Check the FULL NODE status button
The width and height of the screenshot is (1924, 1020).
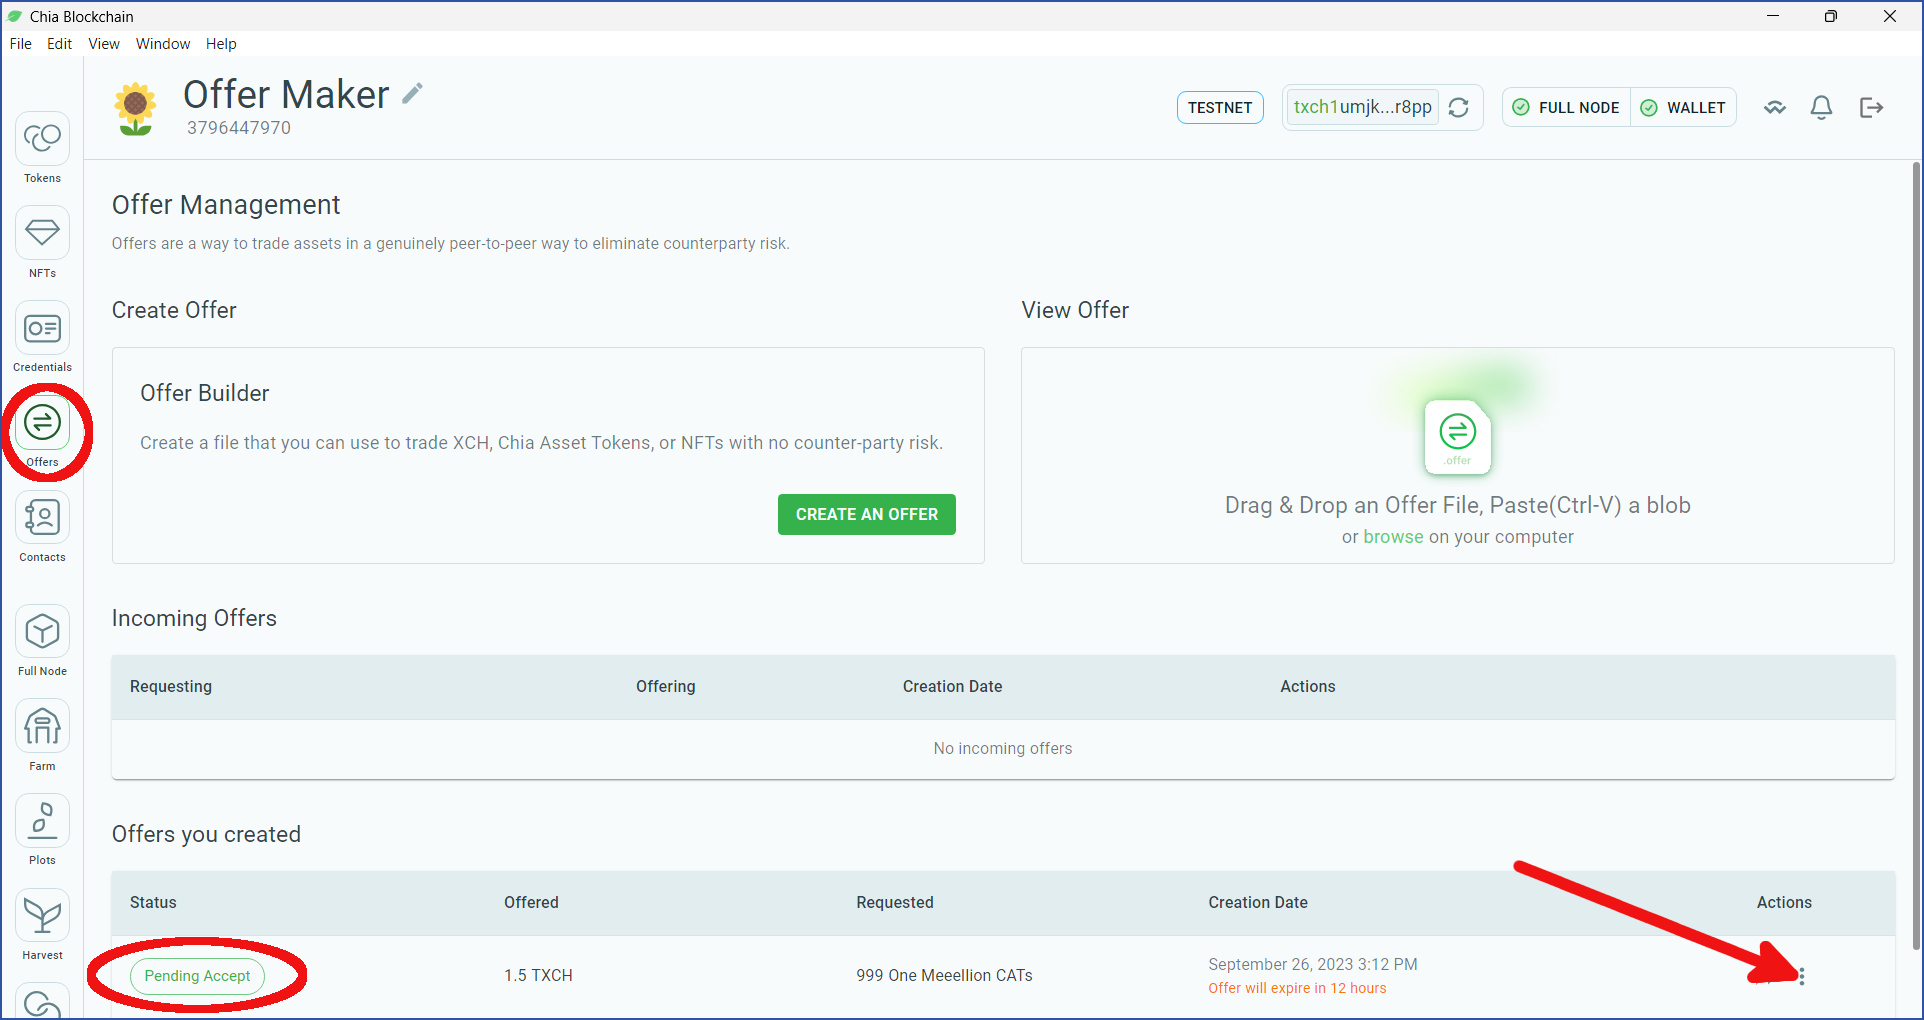click(x=1566, y=107)
